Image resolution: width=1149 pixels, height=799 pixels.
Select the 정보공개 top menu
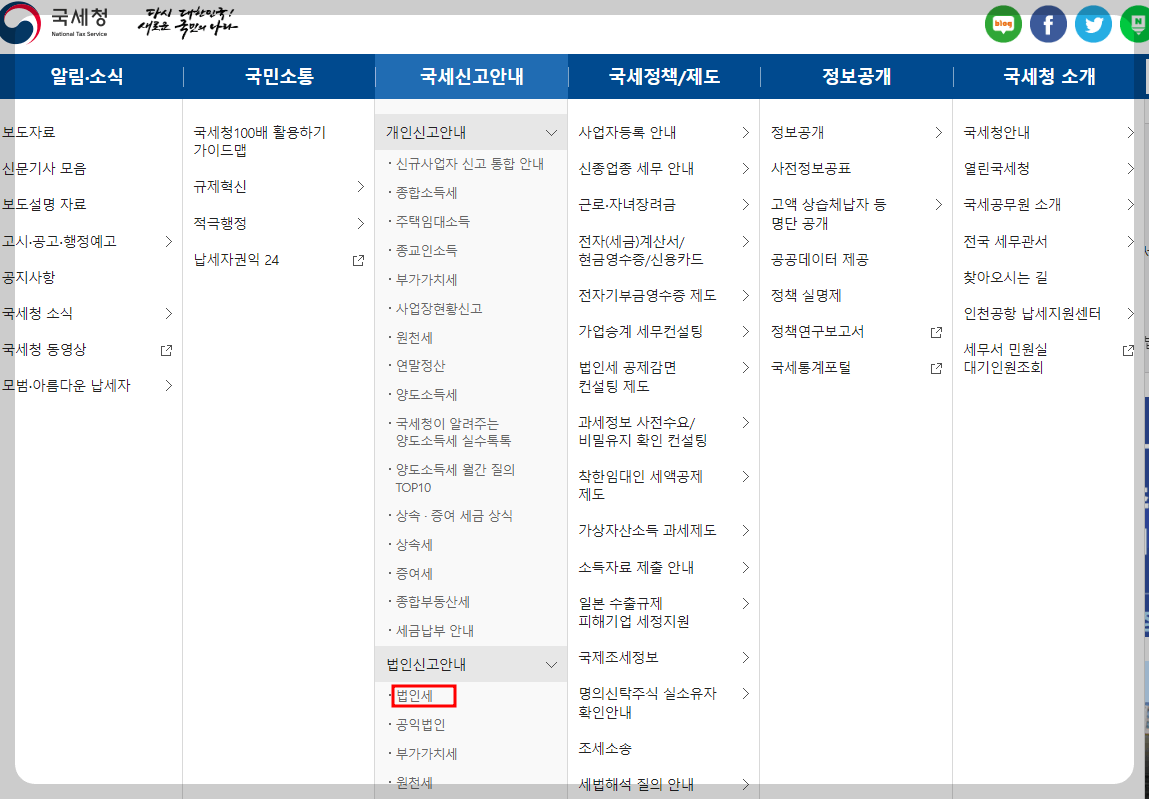[856, 76]
